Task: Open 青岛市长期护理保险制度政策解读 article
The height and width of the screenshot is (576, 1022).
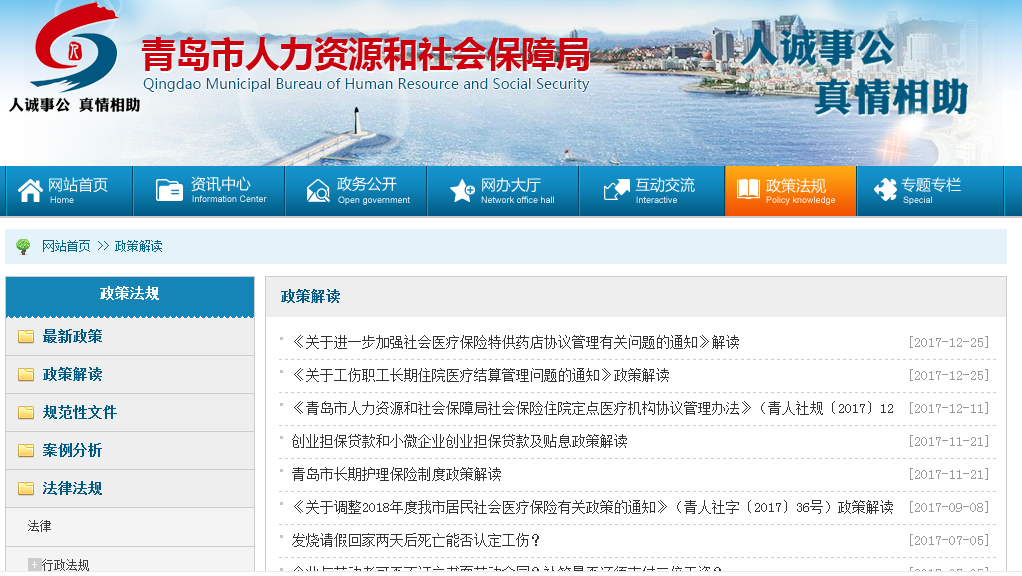Action: click(396, 474)
